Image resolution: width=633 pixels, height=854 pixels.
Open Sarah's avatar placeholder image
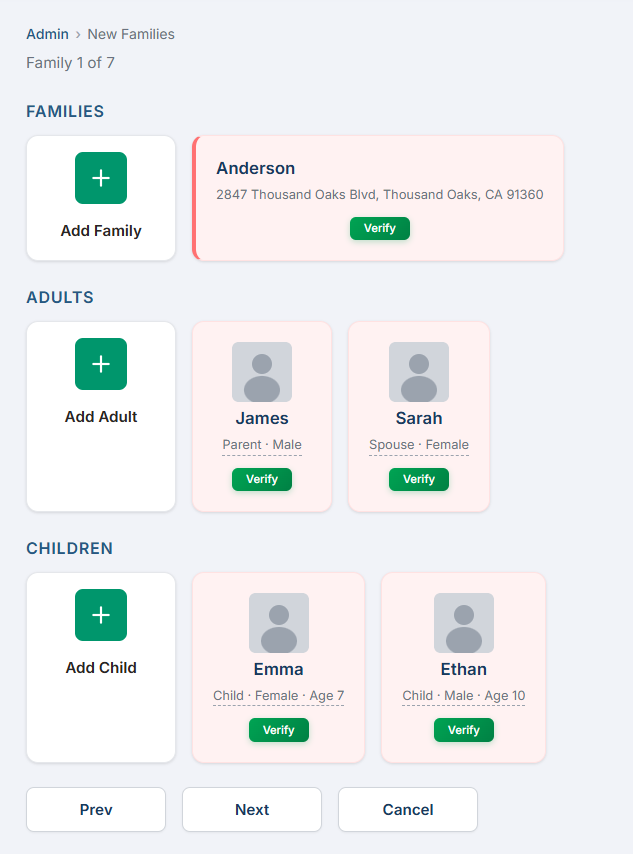tap(418, 371)
